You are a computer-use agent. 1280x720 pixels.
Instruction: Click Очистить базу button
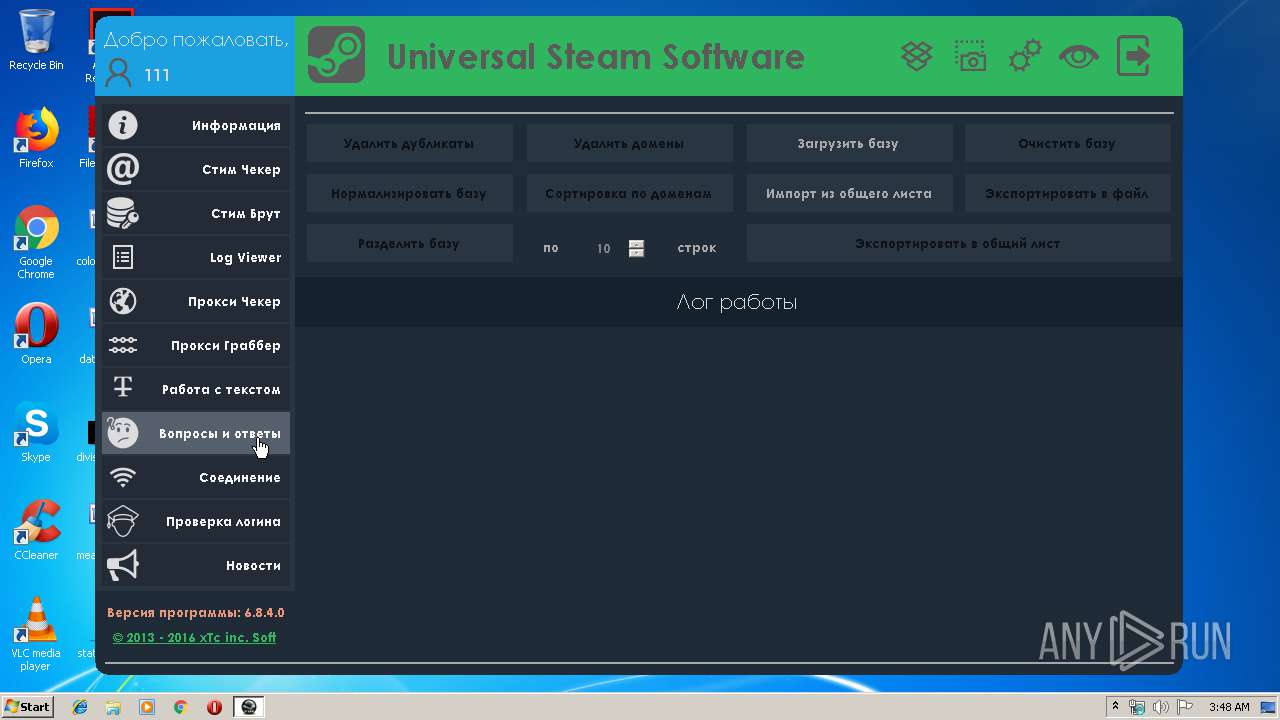coord(1067,143)
